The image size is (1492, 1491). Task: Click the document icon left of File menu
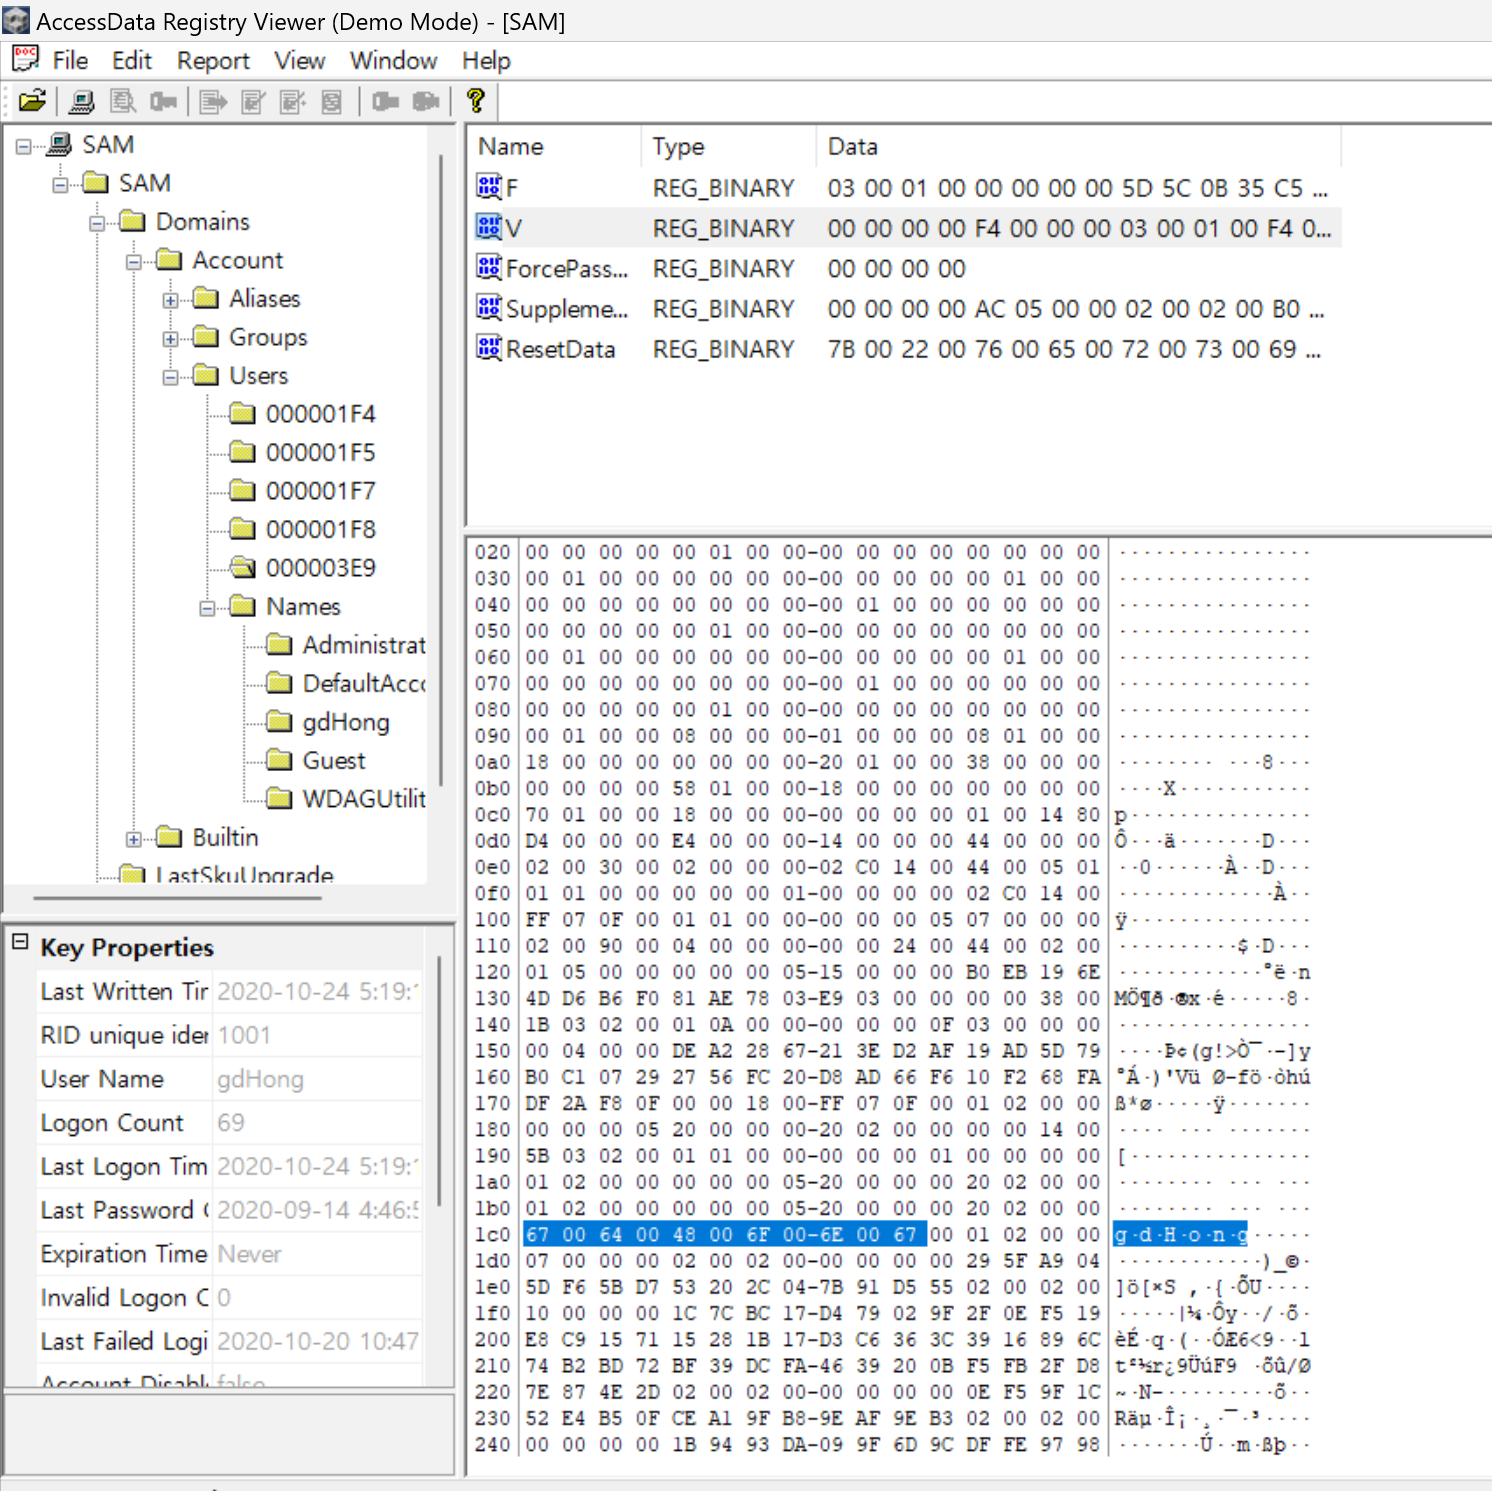[25, 59]
